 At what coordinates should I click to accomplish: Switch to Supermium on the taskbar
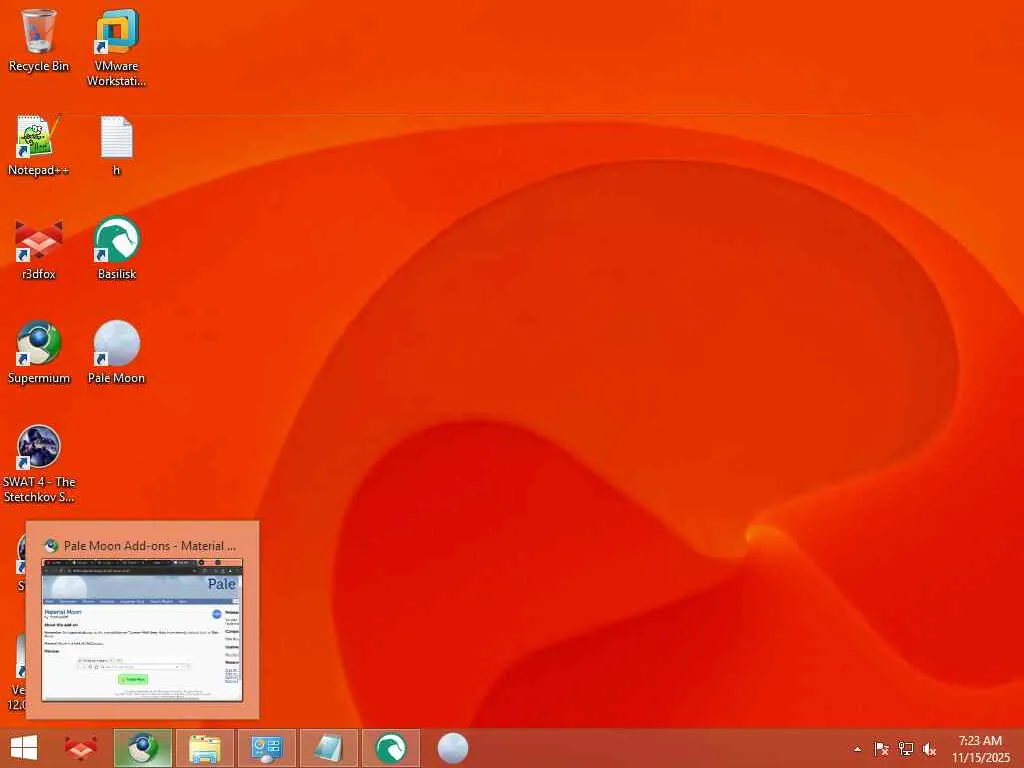click(x=142, y=748)
